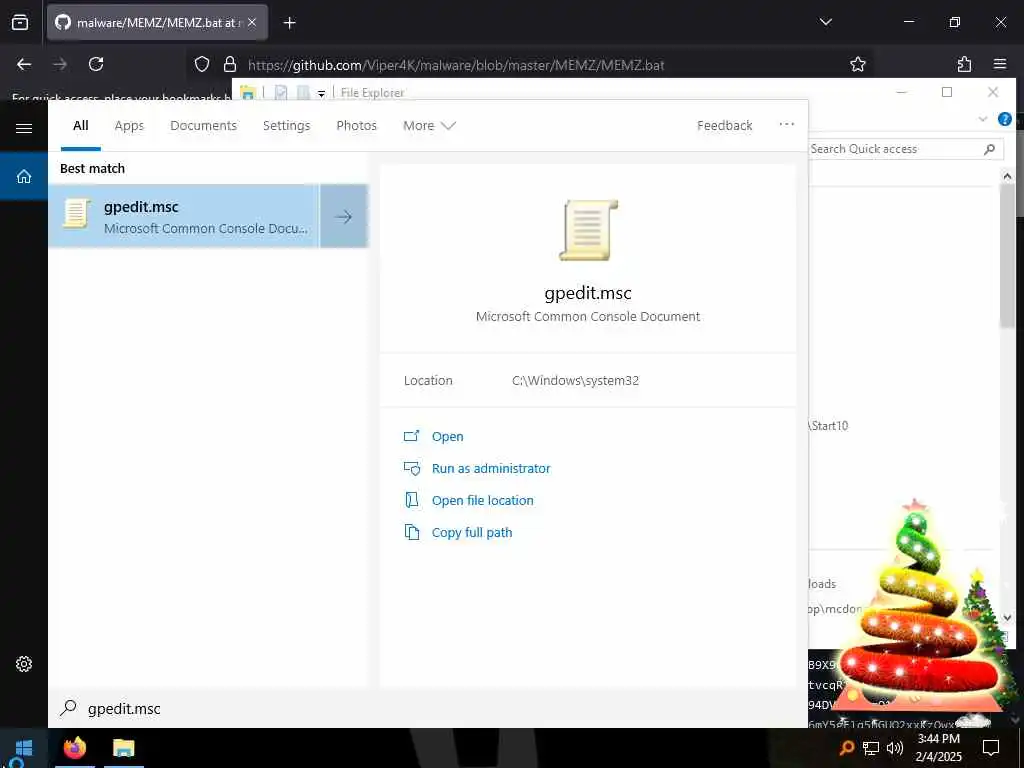Select the Documents search filter tab
The width and height of the screenshot is (1024, 768).
pyautogui.click(x=203, y=125)
